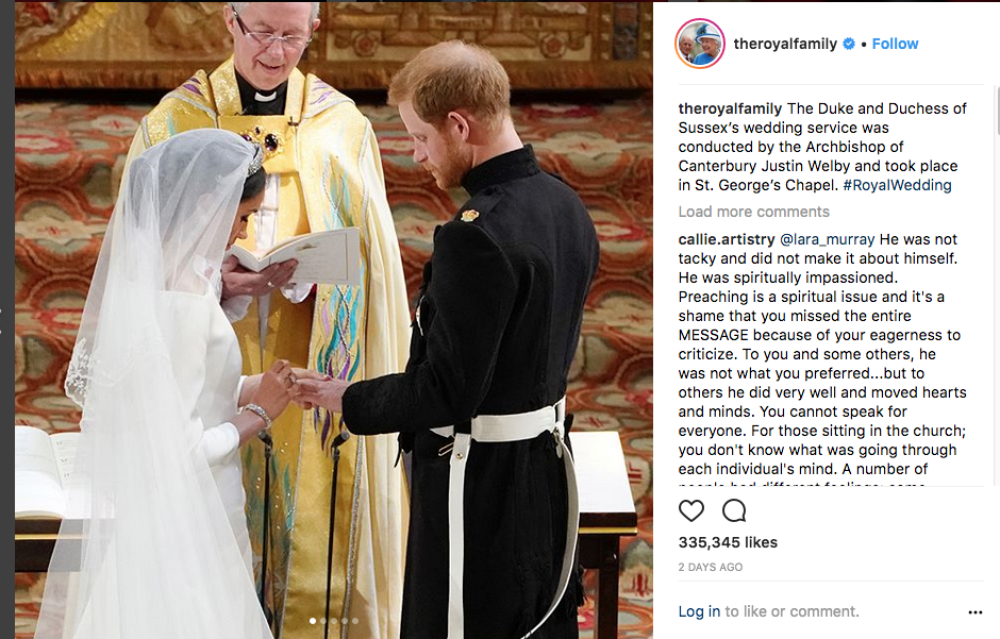Viewport: 1000px width, 639px height.
Task: Open comments with the speech bubble icon
Action: 734,511
